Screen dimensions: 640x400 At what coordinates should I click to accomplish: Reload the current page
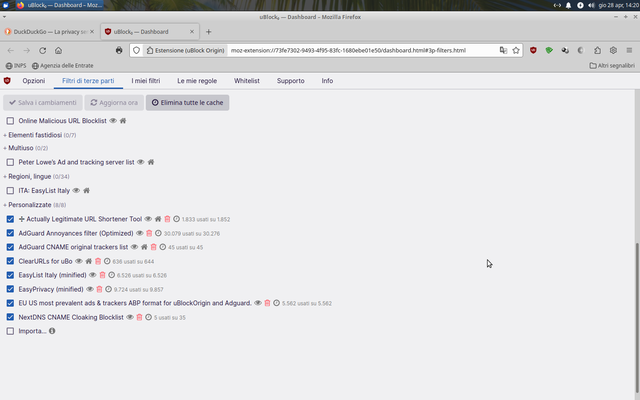pos(42,51)
